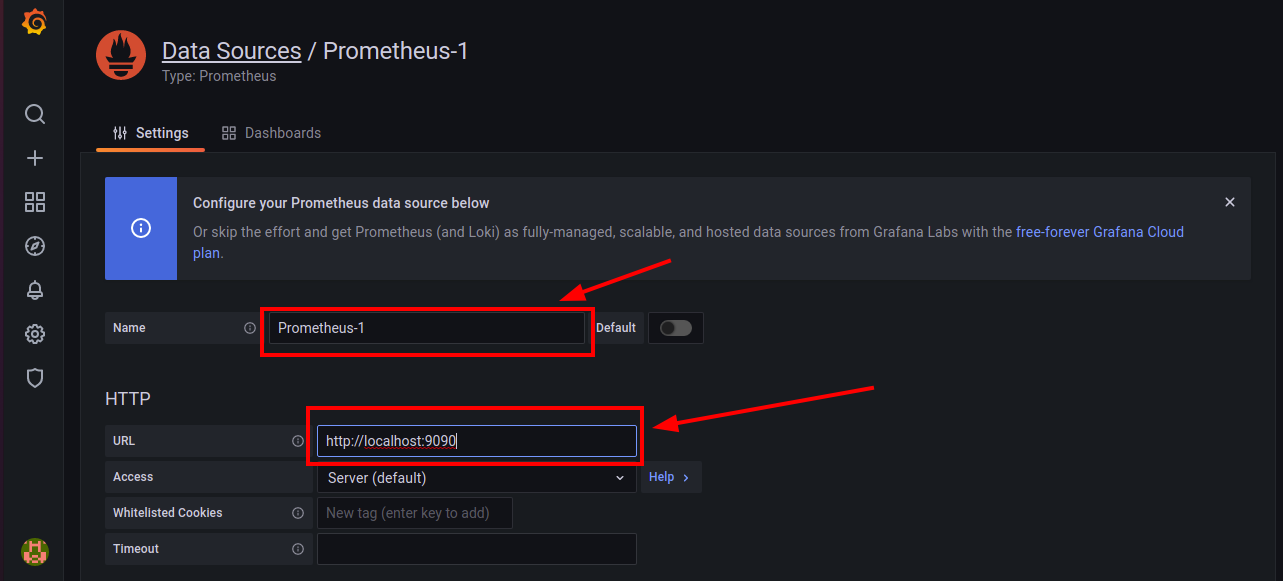This screenshot has height=581, width=1283.
Task: Expand the Access Help section
Action: point(670,478)
